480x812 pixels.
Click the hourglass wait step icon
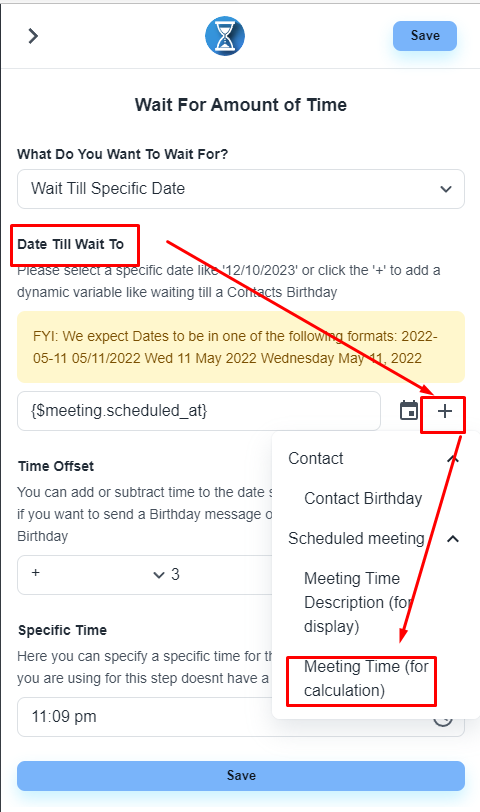(225, 36)
